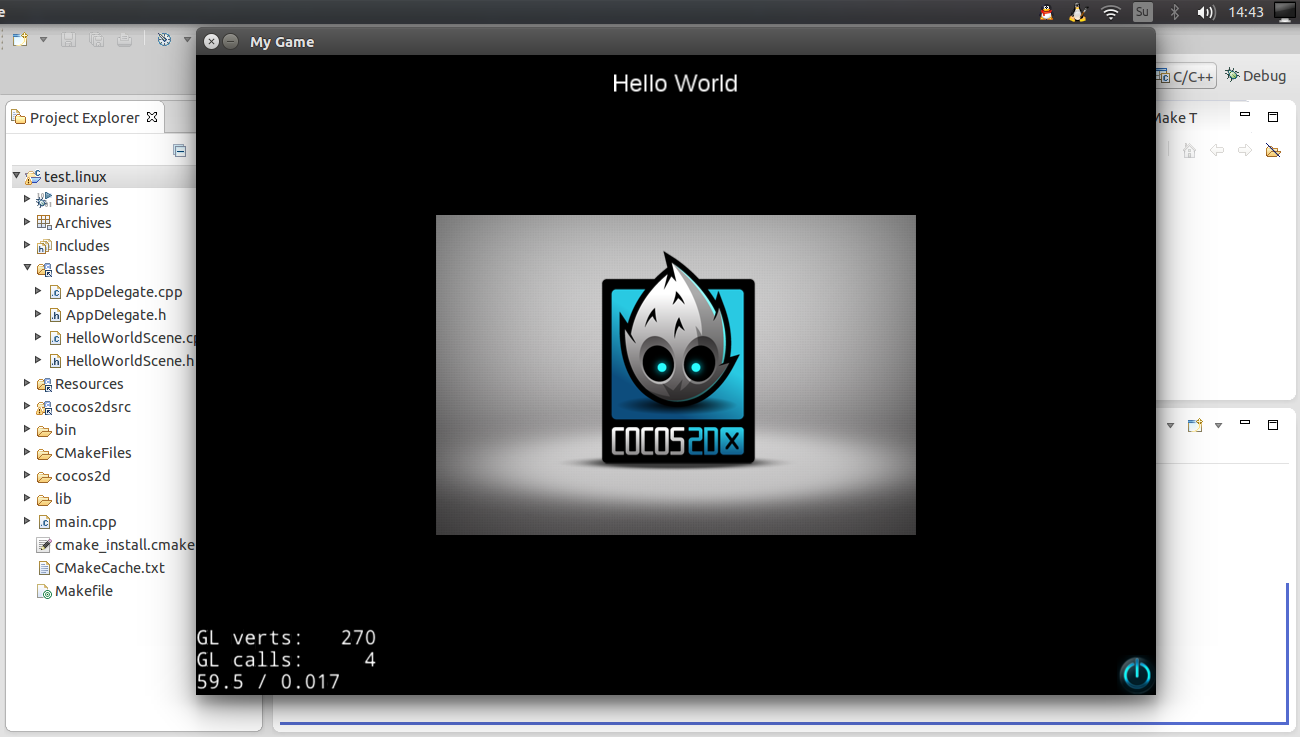1300x737 pixels.
Task: Select the Classes folder
Action: 79,269
